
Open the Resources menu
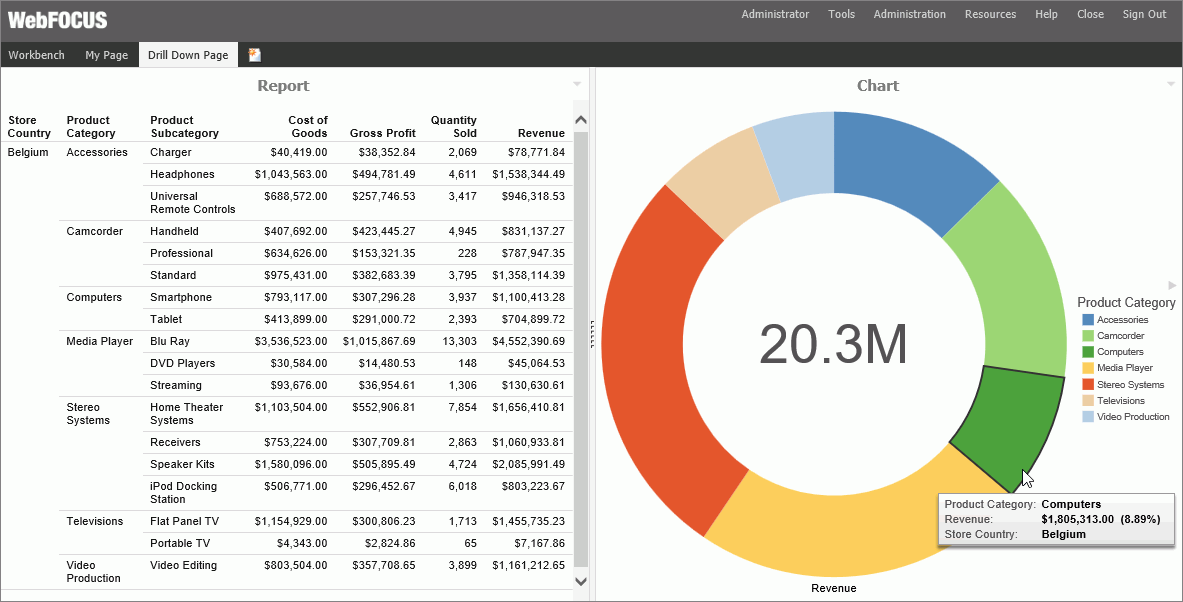point(990,14)
